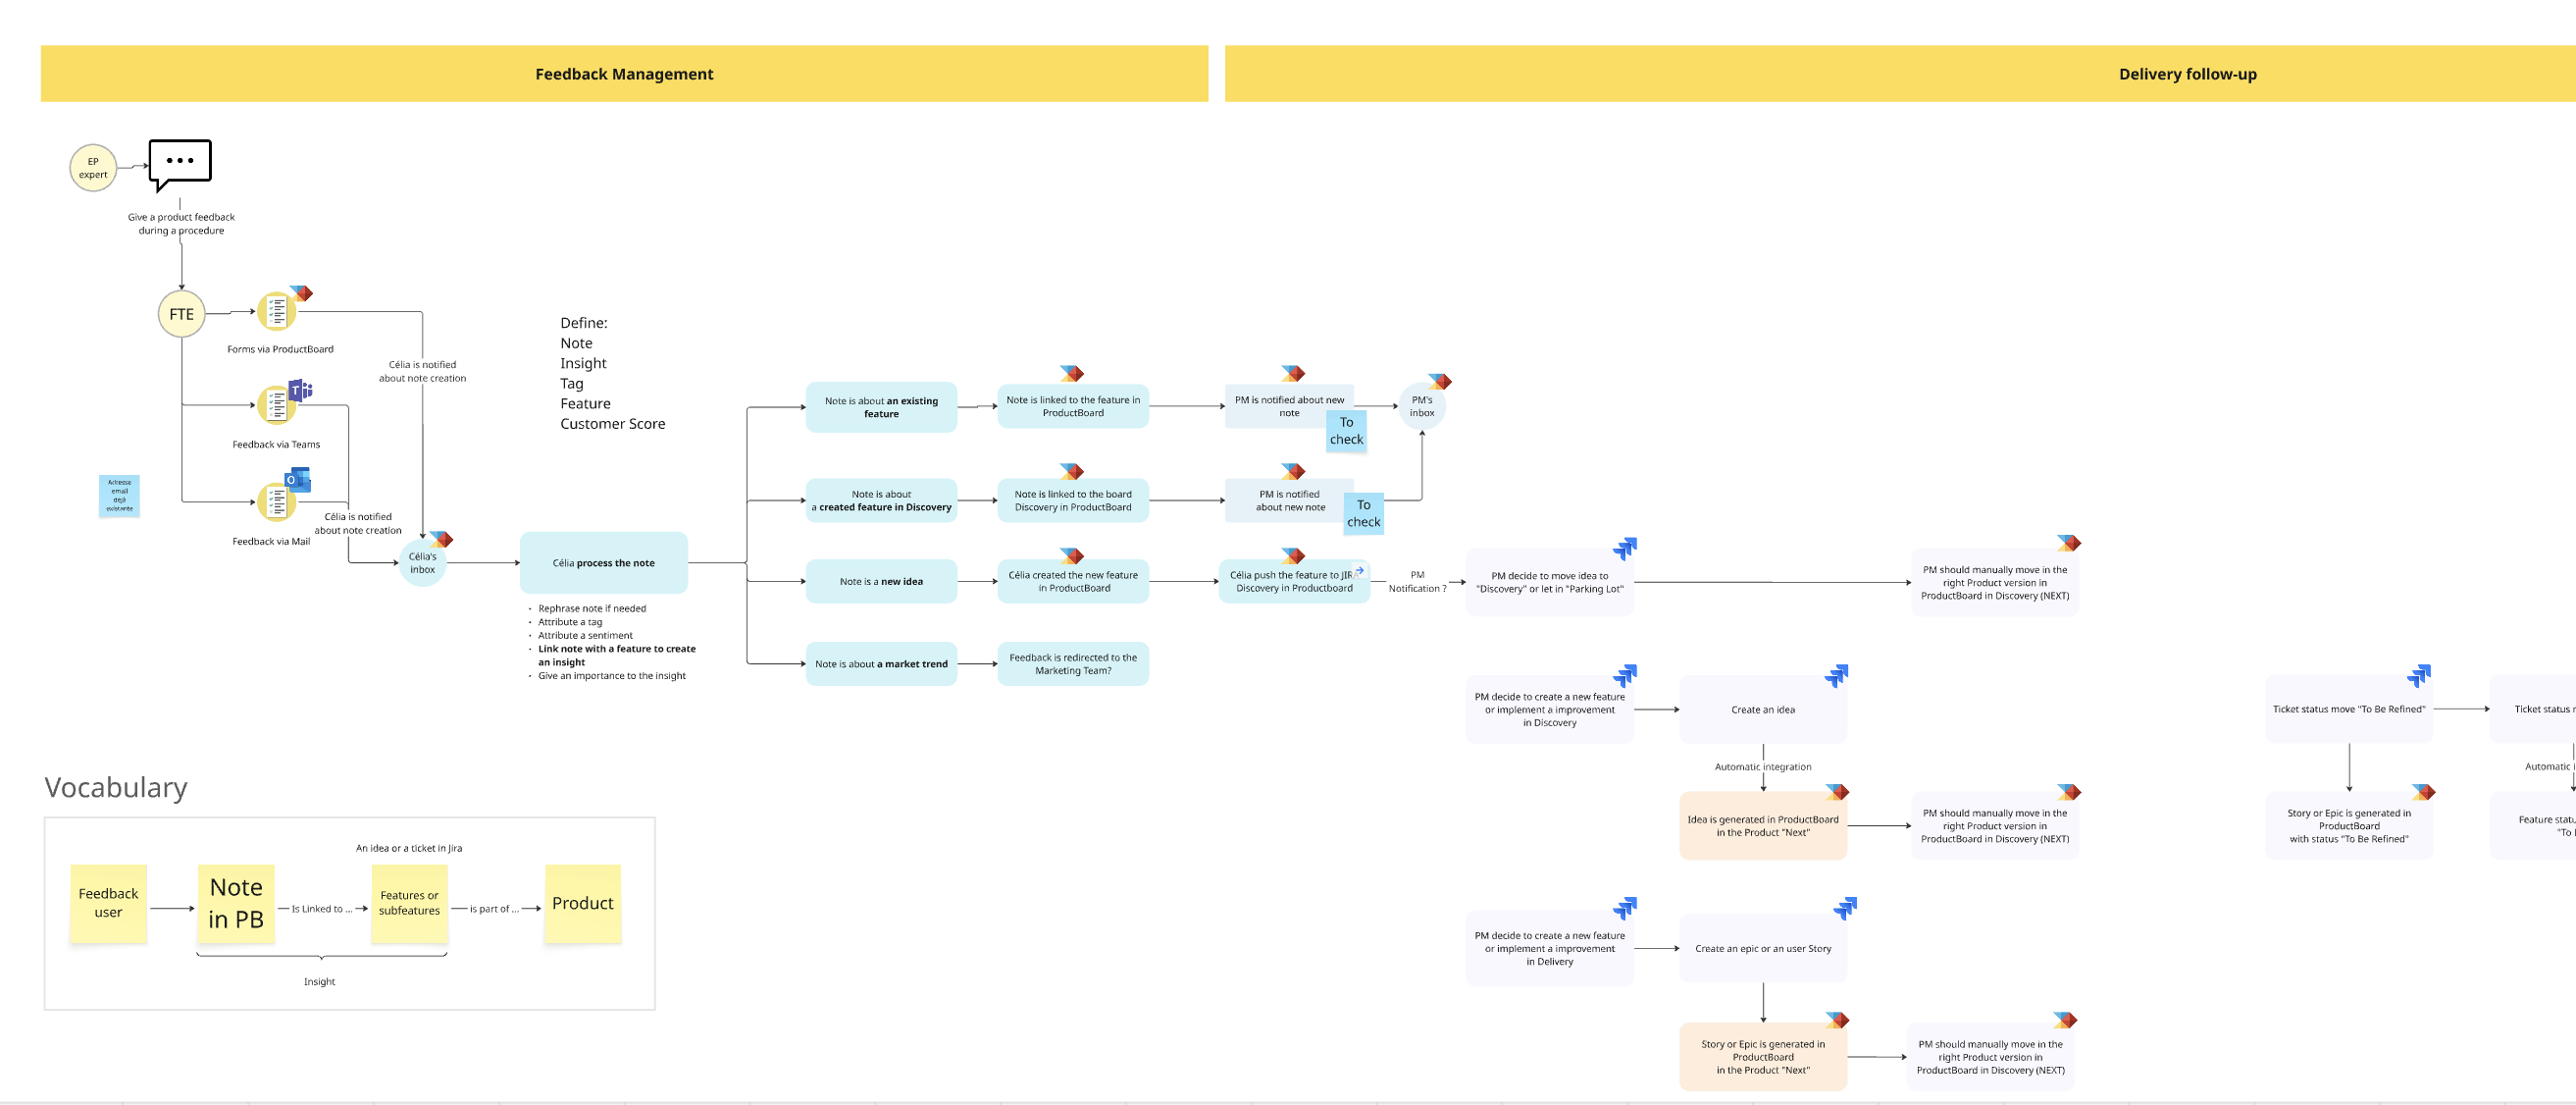Viewport: 2576px width, 1105px height.
Task: Click the Jira icon on the Create an idea card
Action: click(1836, 676)
